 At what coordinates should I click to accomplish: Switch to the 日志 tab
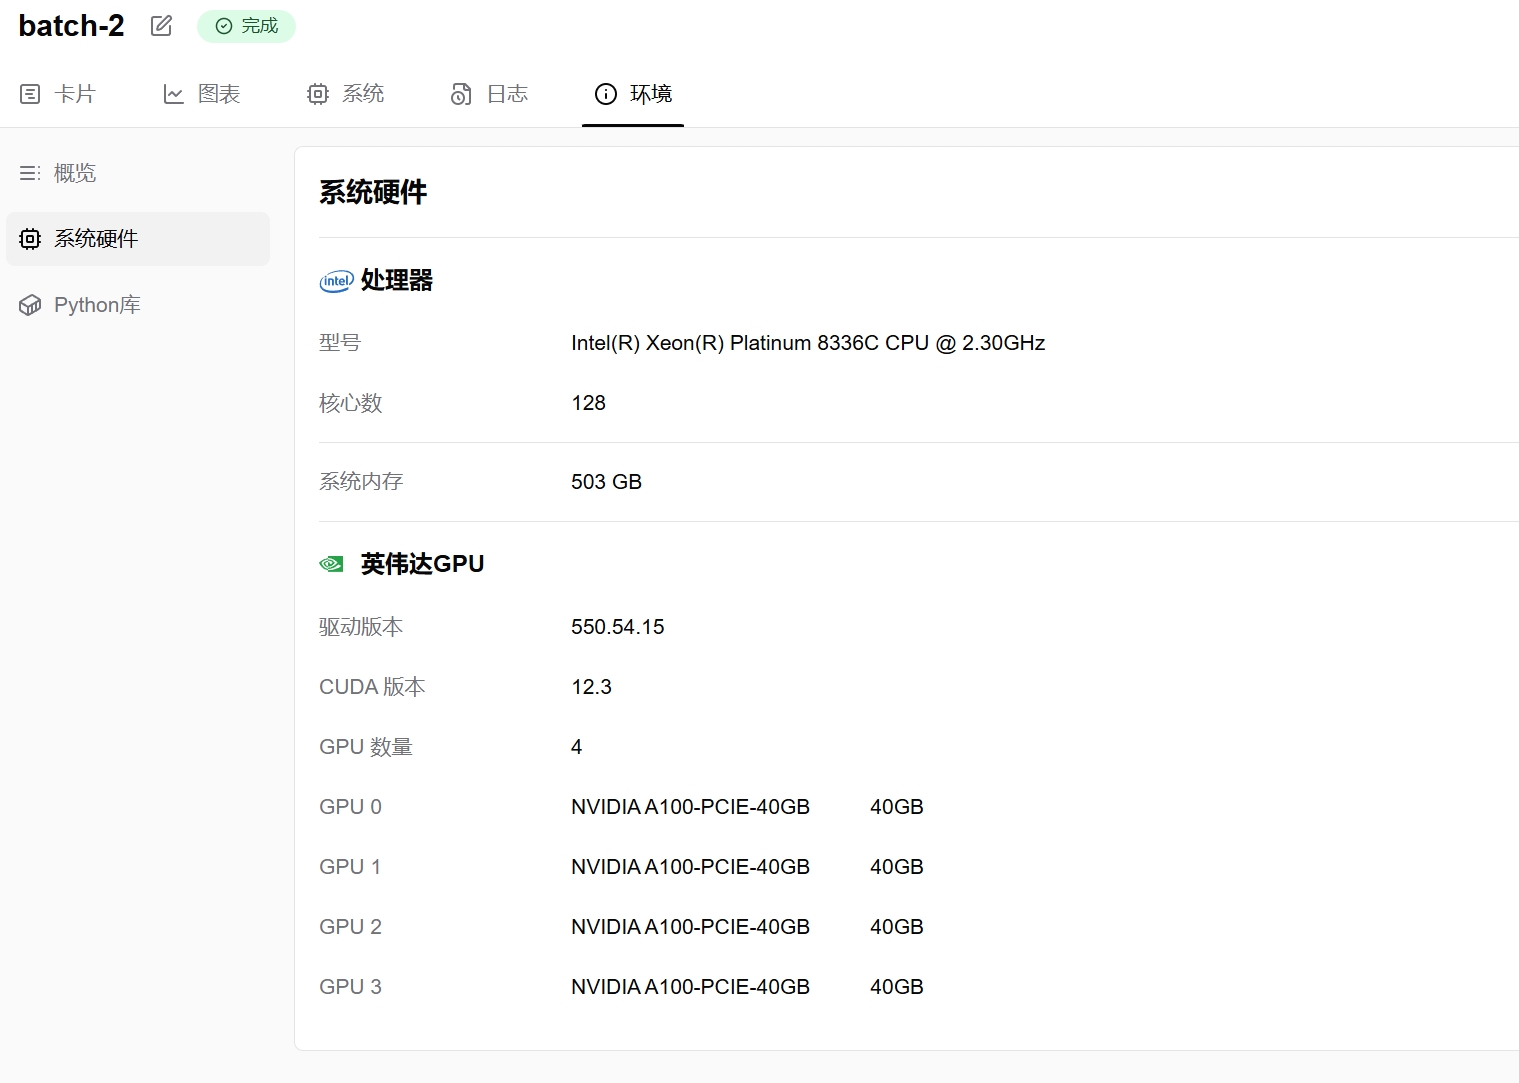[508, 93]
